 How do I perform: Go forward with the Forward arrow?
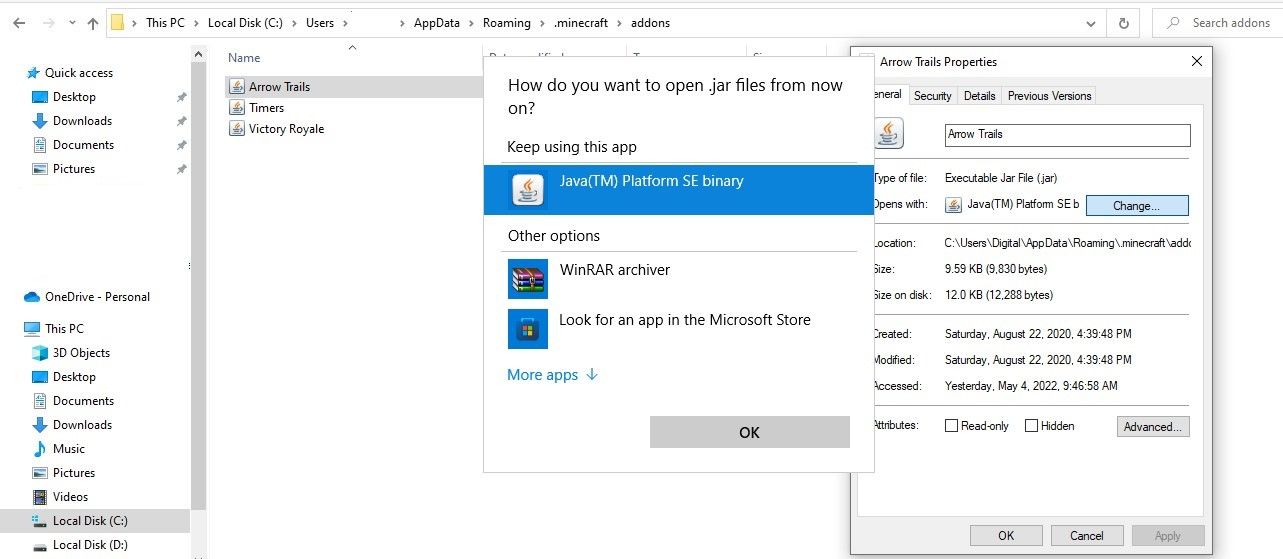[50, 23]
